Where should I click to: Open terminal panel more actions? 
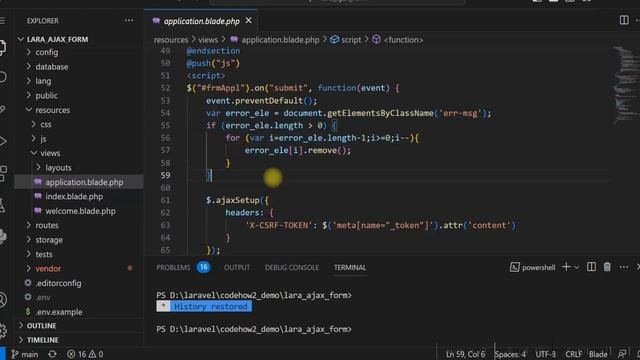[x=624, y=267]
